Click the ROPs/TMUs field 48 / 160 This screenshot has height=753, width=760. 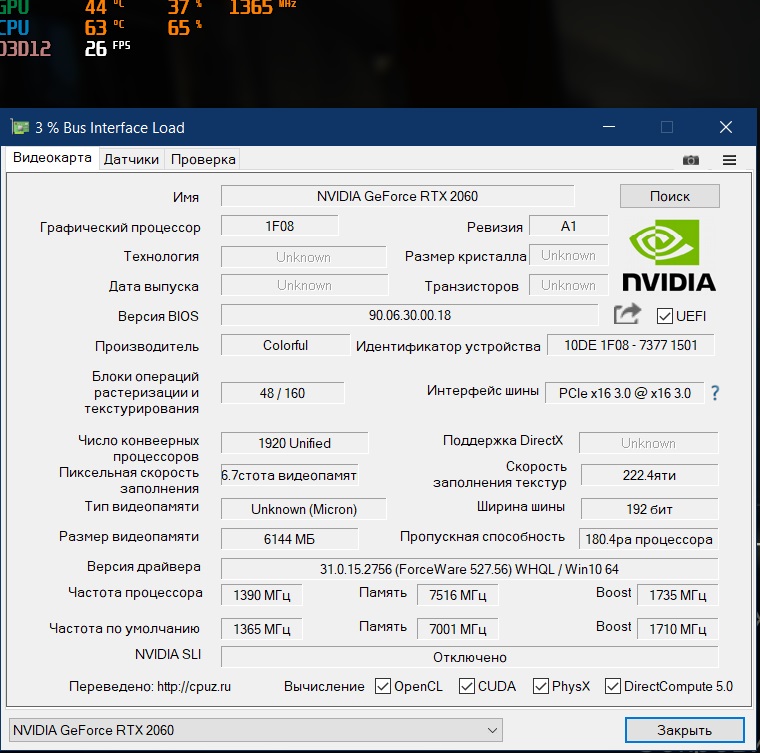283,393
